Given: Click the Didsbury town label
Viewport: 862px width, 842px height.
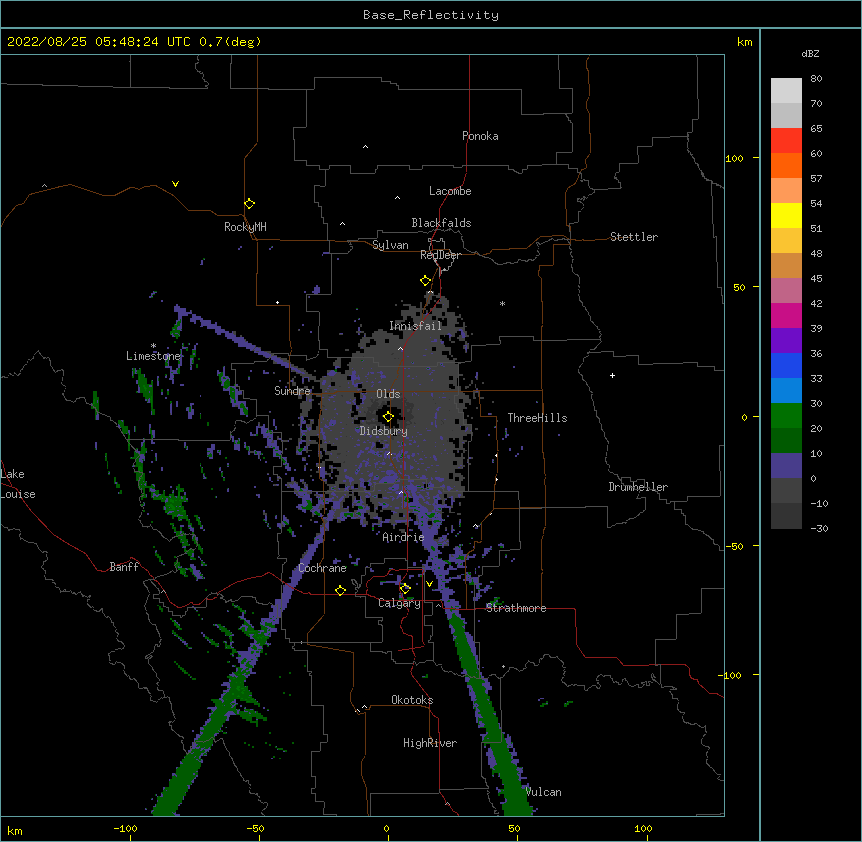Looking at the screenshot, I should (384, 431).
